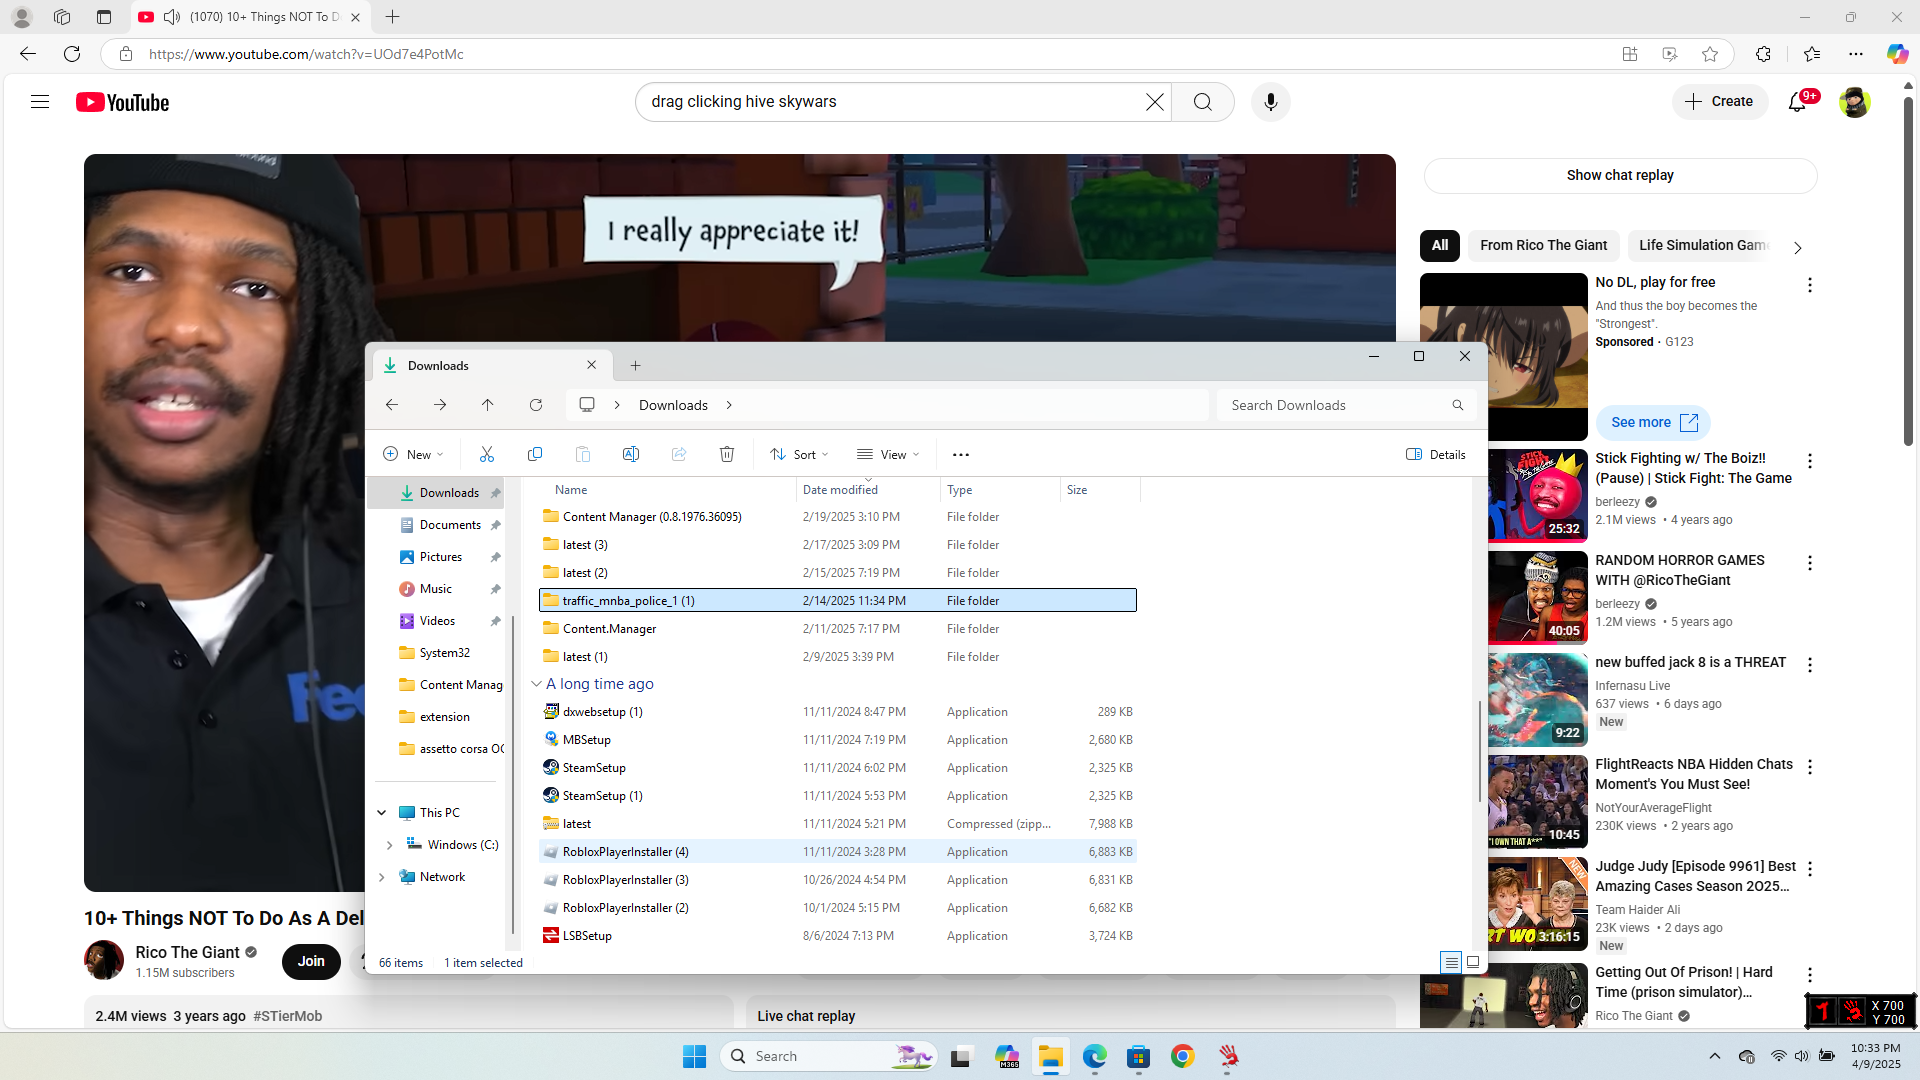The height and width of the screenshot is (1080, 1920).
Task: Expand the Windows (C:) drive node
Action: 390,845
